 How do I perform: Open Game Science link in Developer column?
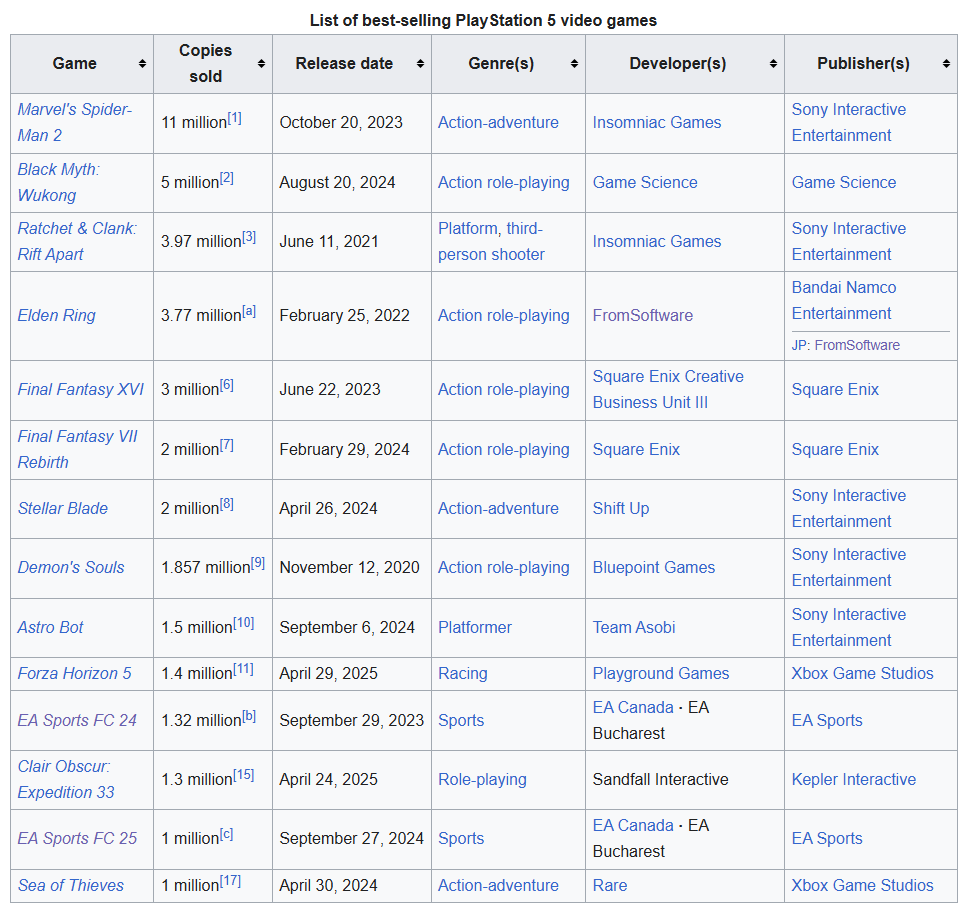(x=645, y=182)
